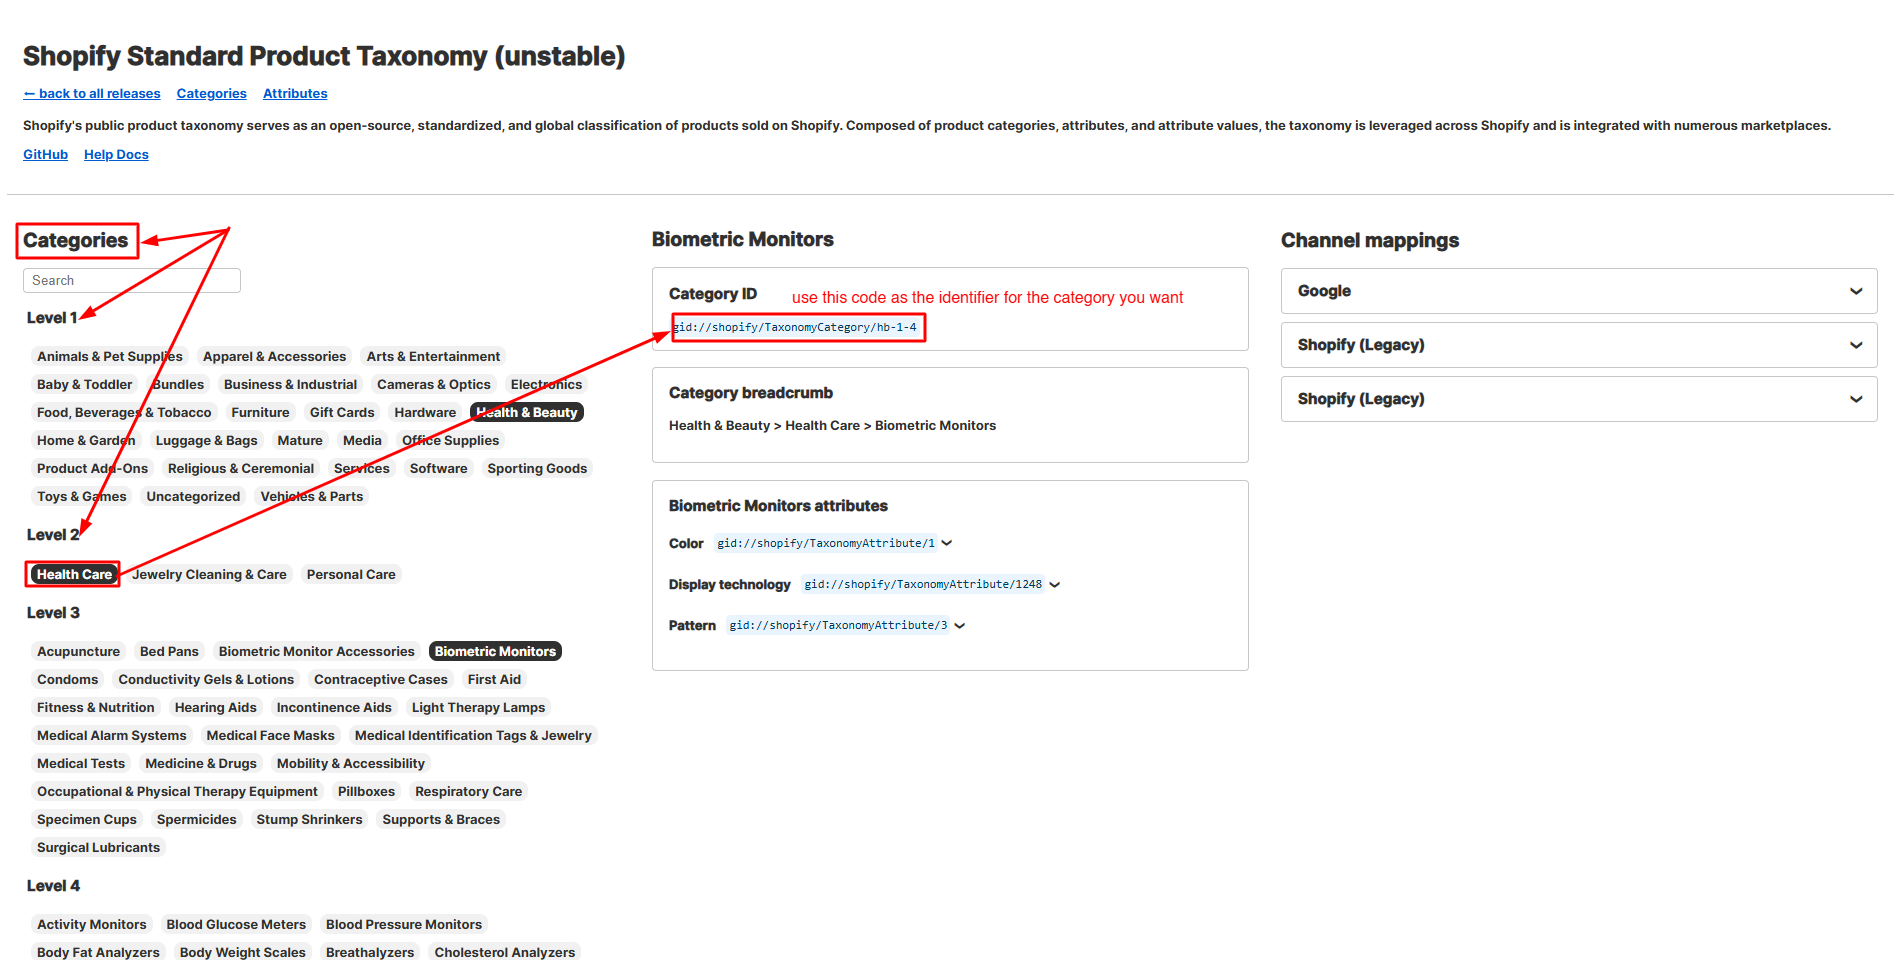
Task: Select Surgical Lubricants category
Action: click(x=98, y=847)
